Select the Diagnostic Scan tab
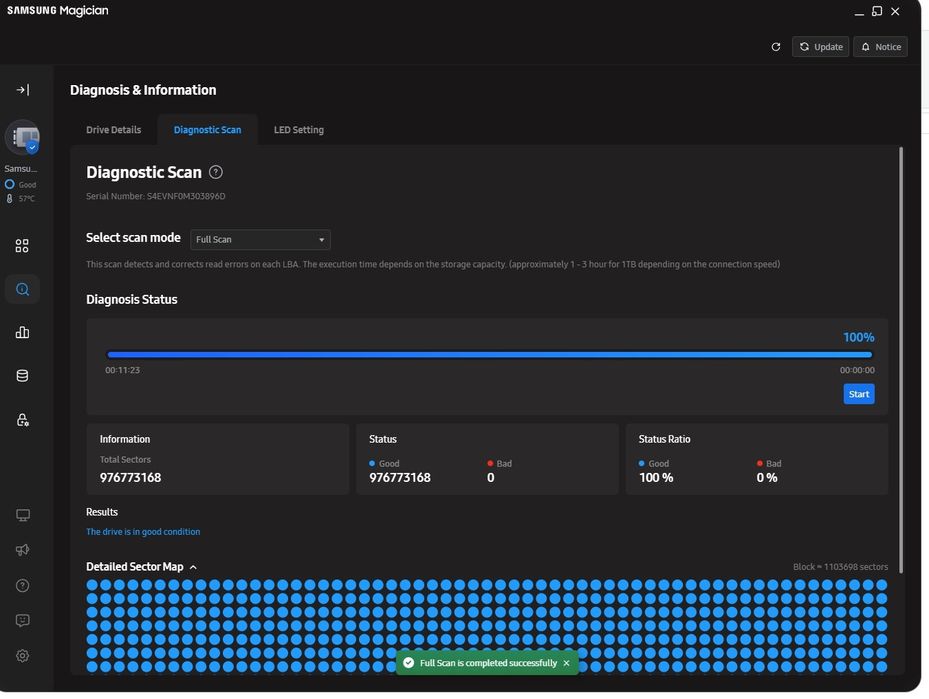 (x=207, y=130)
